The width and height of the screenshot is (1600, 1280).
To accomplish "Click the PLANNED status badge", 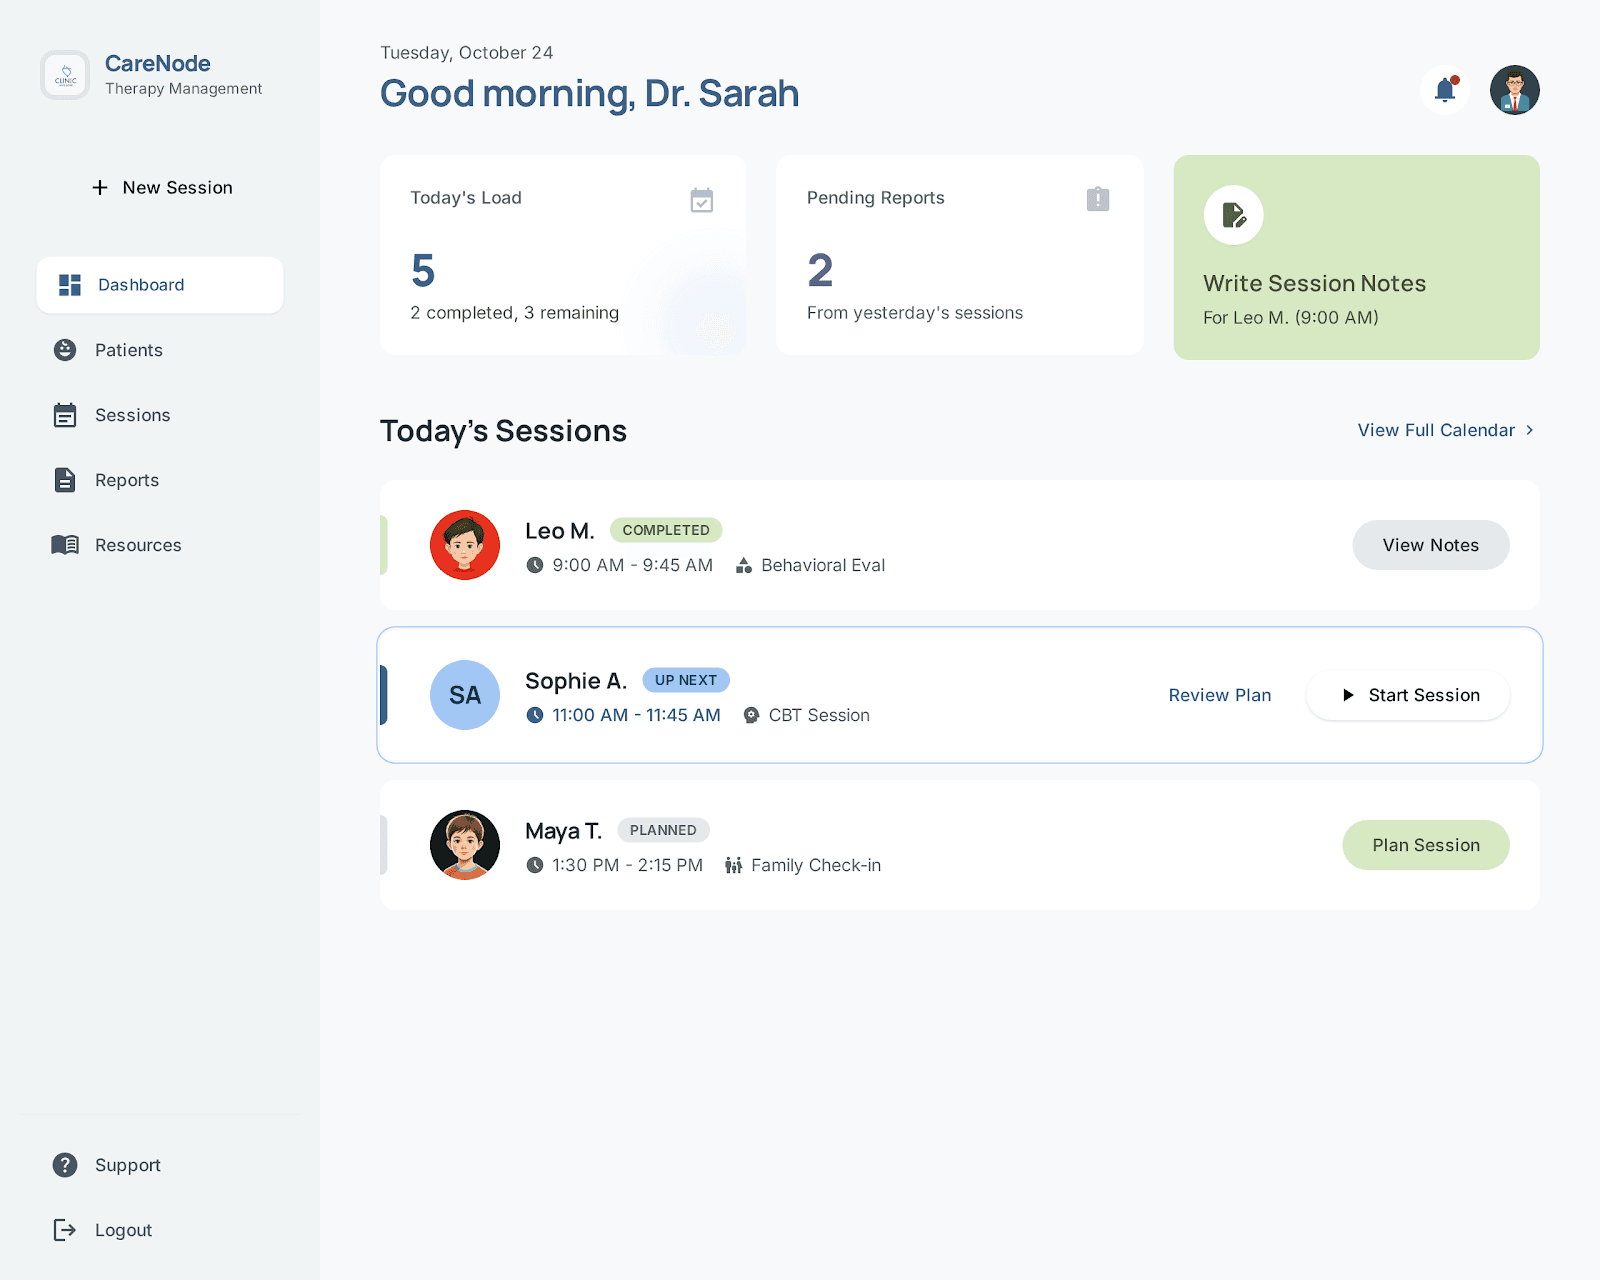I will click(663, 830).
